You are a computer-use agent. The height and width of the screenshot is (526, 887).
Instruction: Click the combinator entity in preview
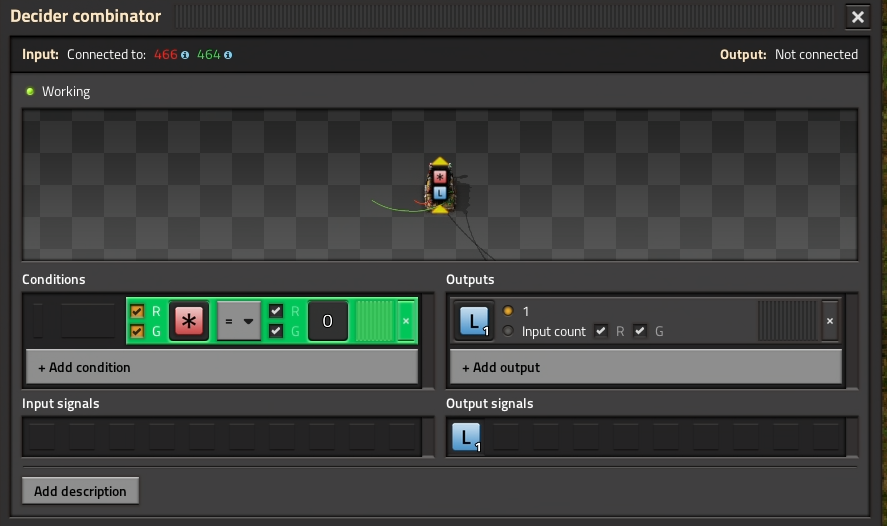click(439, 185)
